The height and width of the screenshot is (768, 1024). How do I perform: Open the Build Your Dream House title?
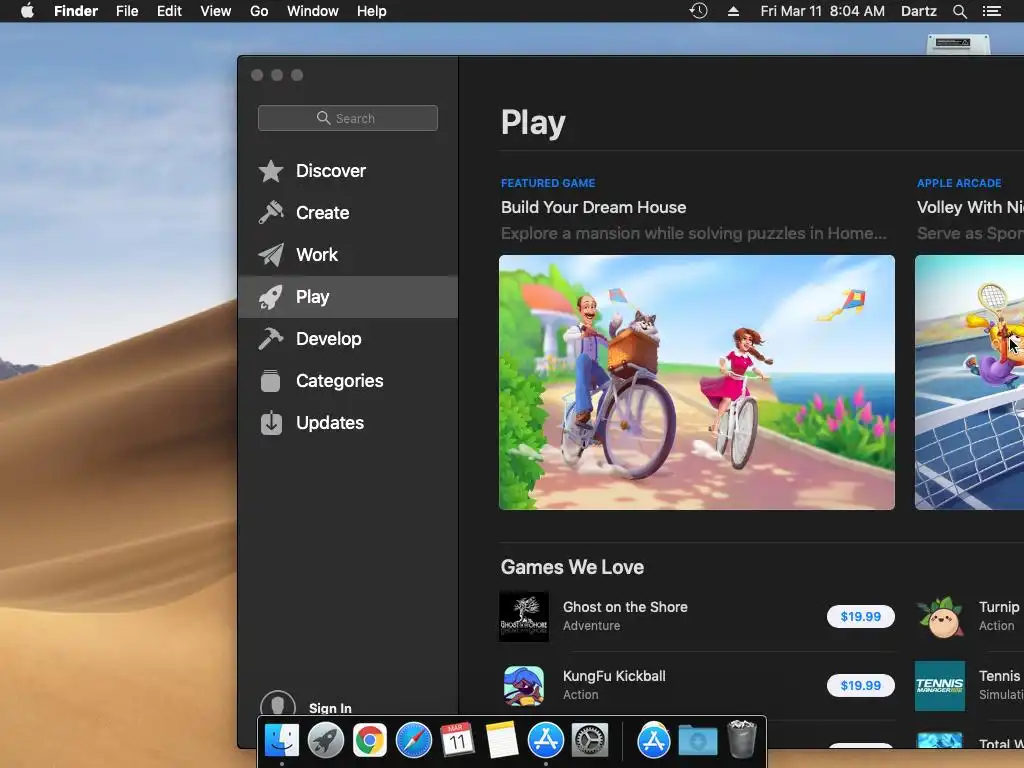(x=593, y=208)
